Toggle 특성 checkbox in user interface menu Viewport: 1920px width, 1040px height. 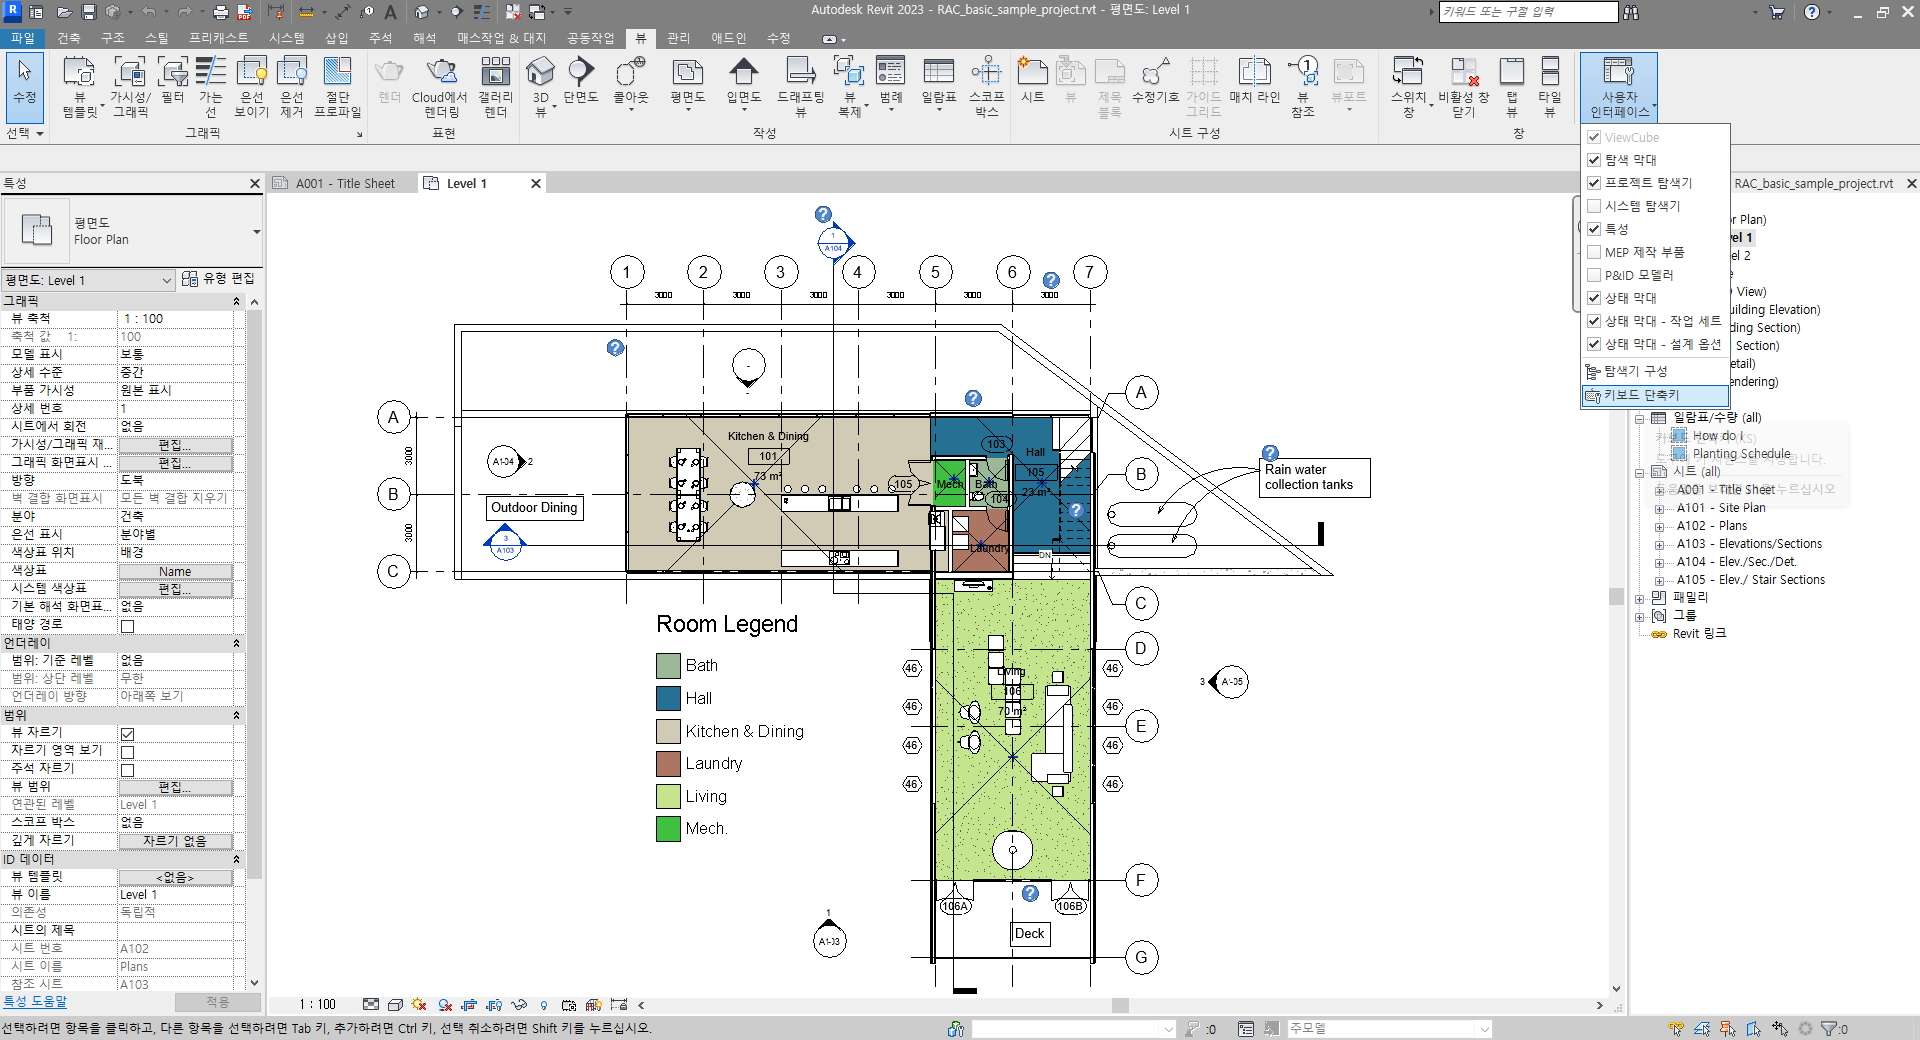(1594, 229)
